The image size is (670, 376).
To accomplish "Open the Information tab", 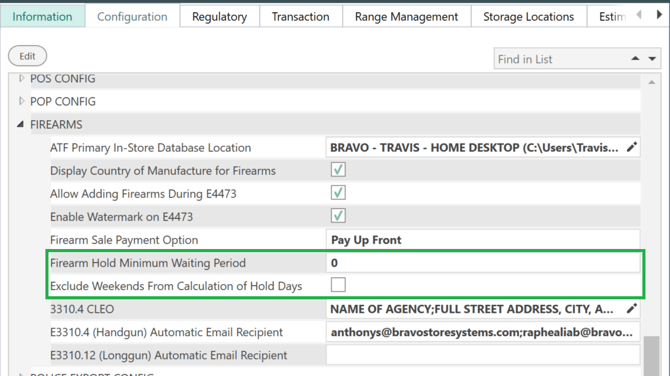I will 42,17.
